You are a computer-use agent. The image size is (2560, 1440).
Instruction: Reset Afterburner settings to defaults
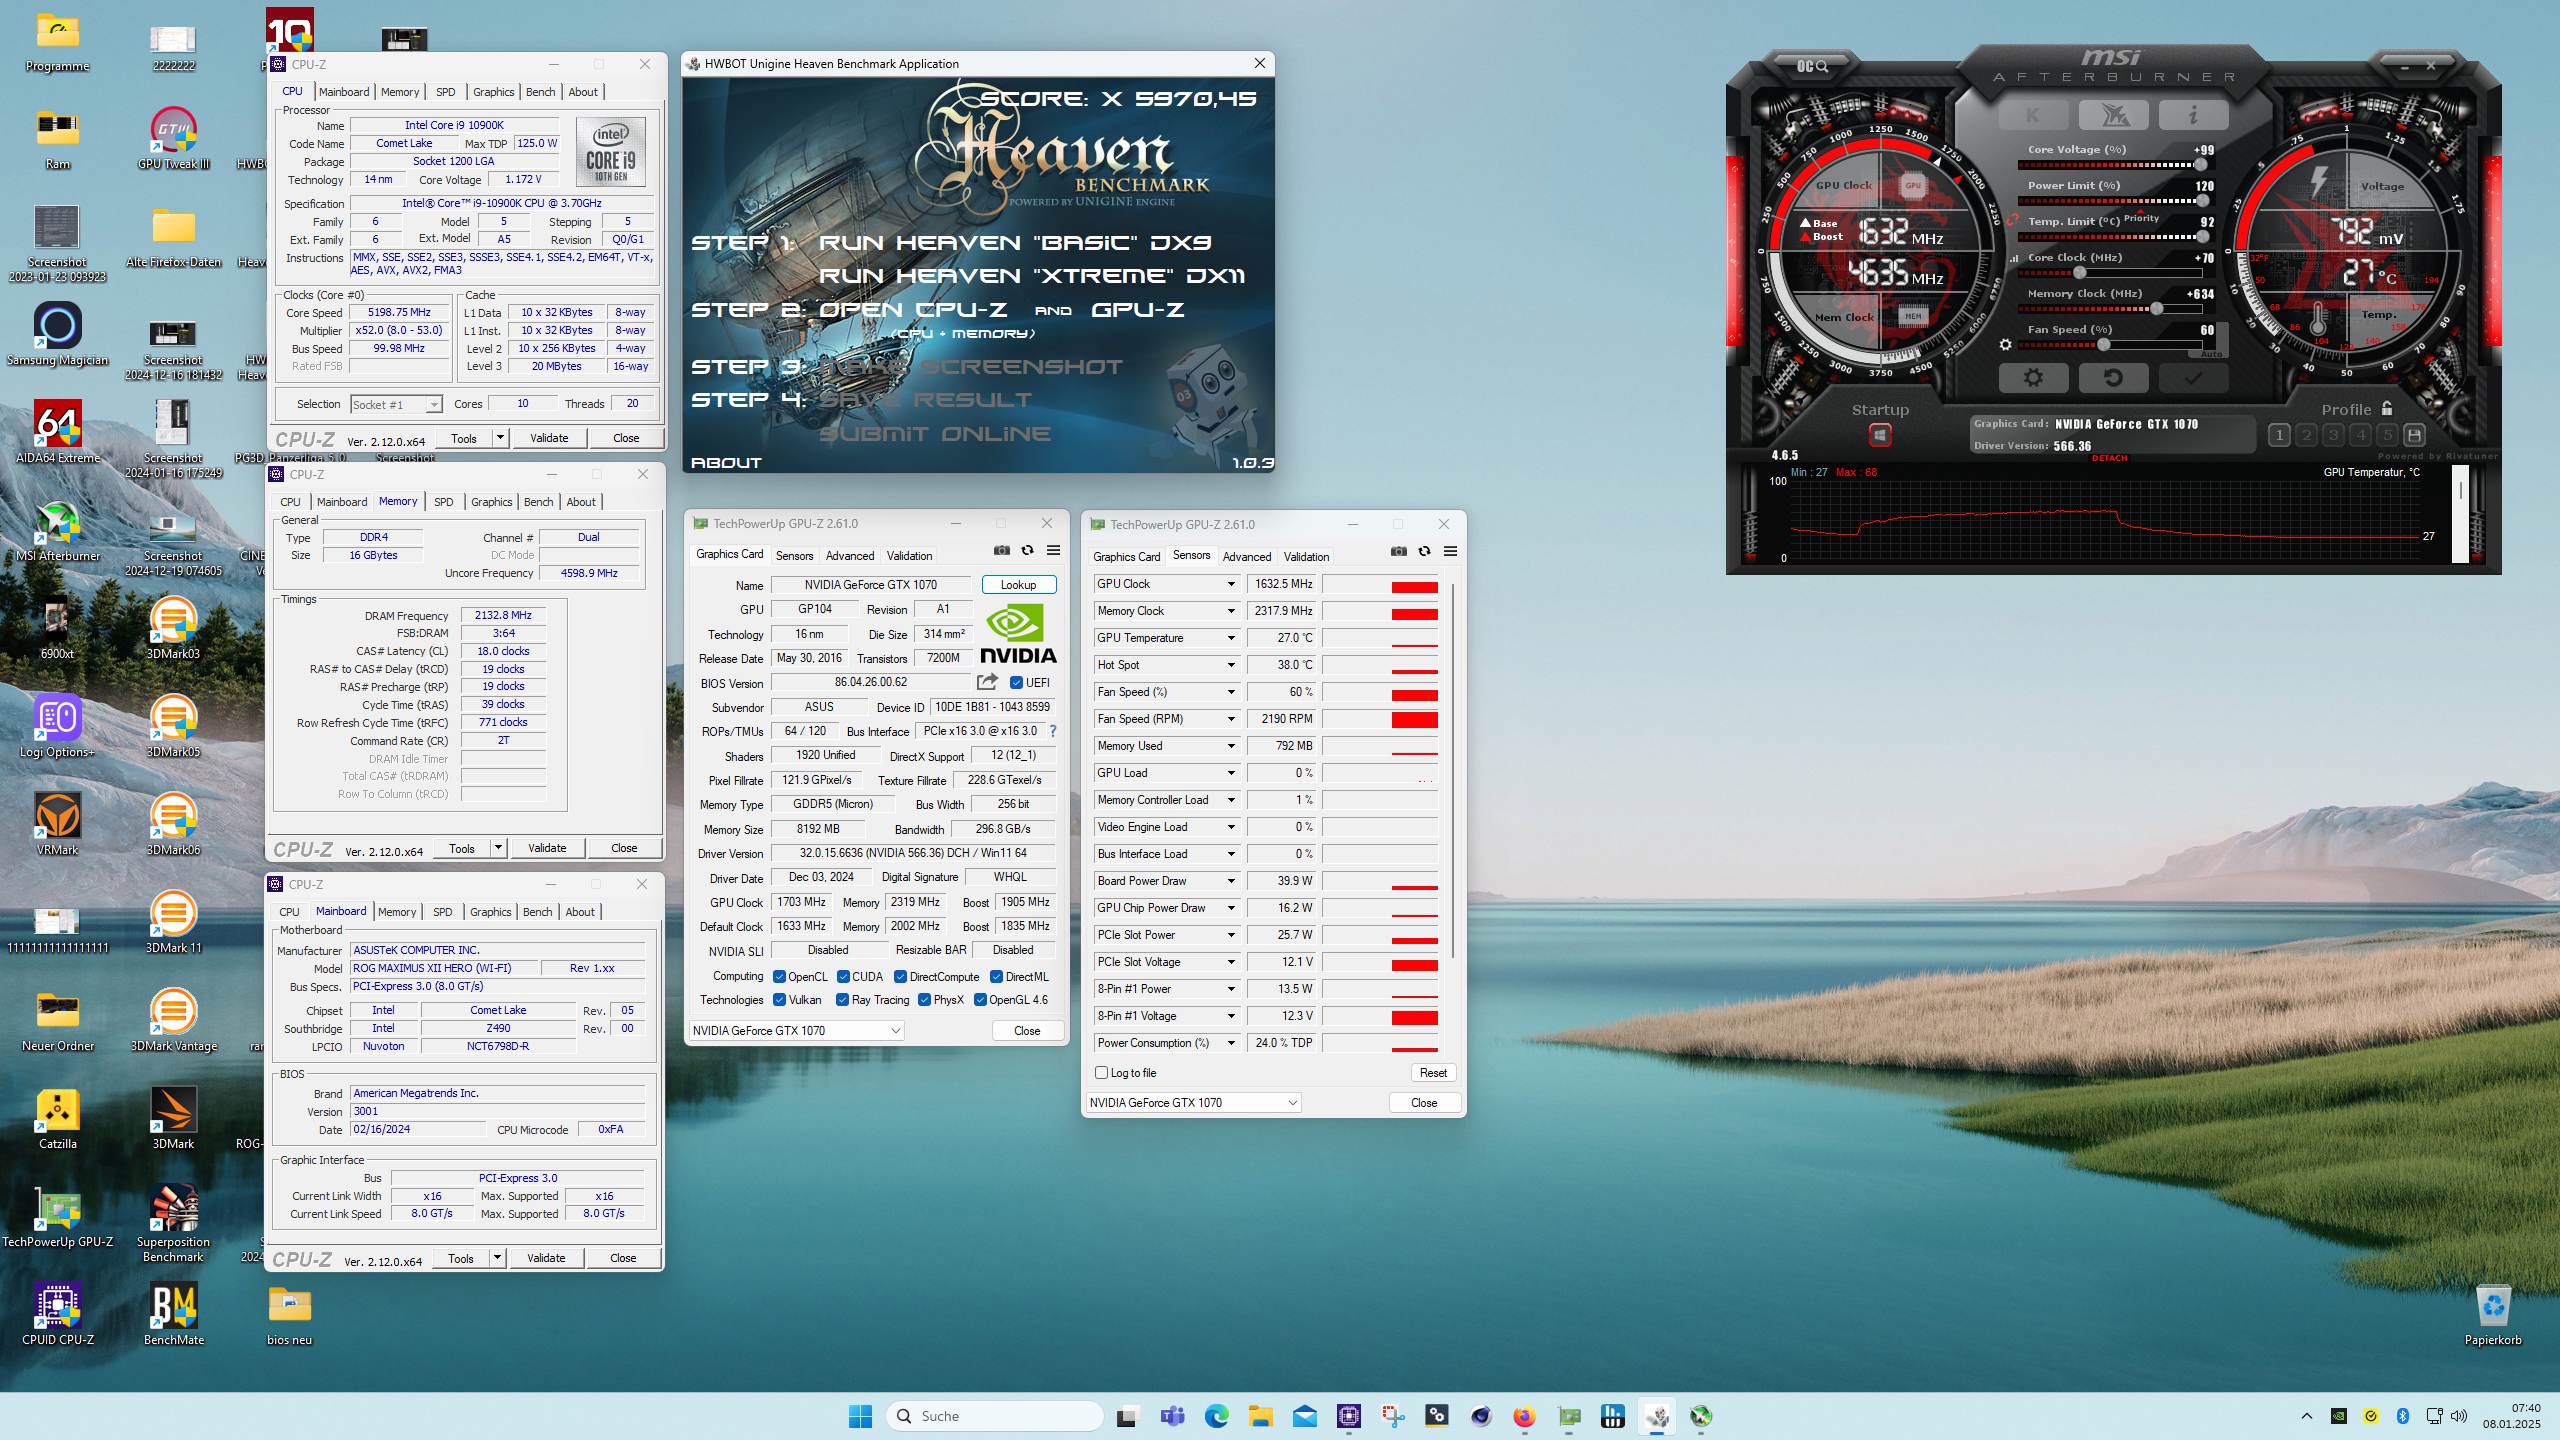point(2113,378)
